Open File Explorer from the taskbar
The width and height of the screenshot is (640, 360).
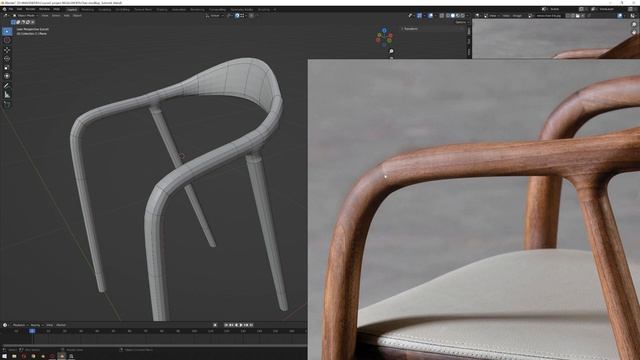[x=14, y=356]
